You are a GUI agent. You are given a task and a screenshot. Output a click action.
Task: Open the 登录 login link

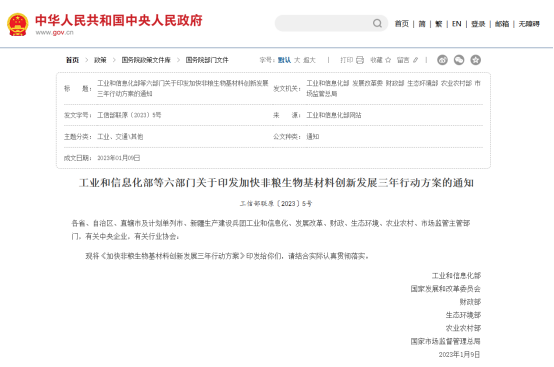coord(478,24)
